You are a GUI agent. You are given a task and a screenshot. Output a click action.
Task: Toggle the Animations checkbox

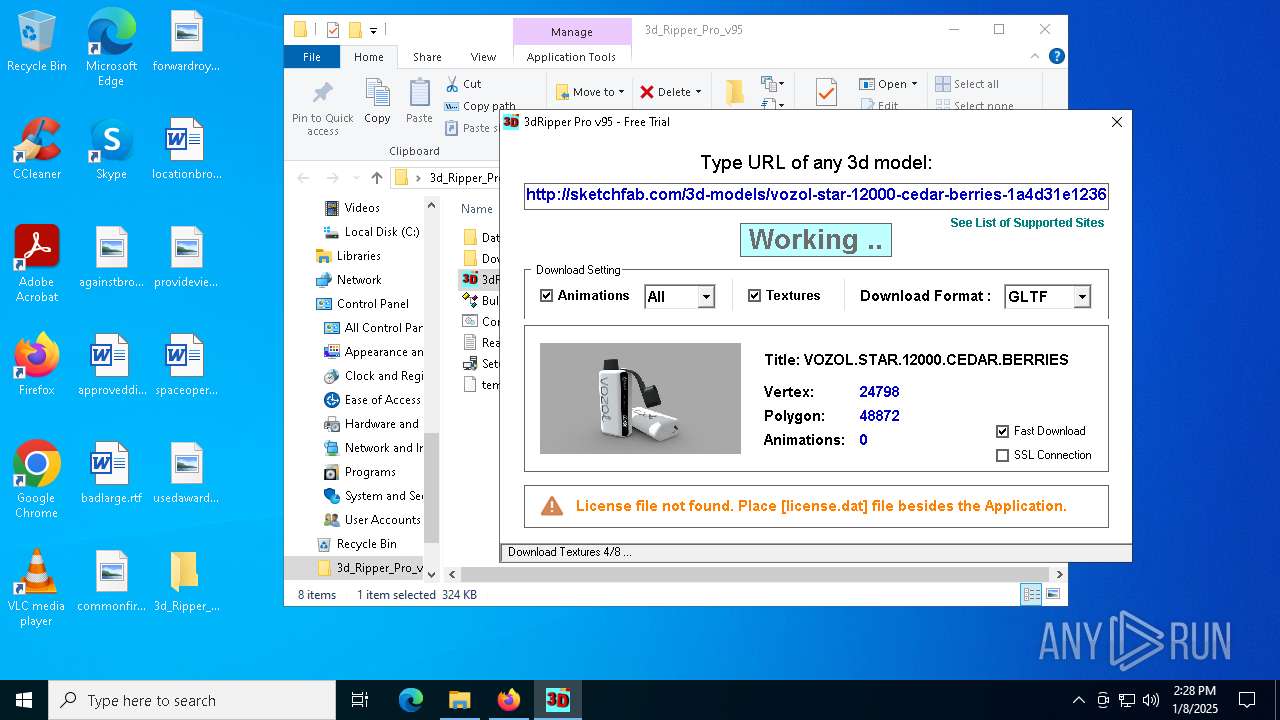coord(546,296)
